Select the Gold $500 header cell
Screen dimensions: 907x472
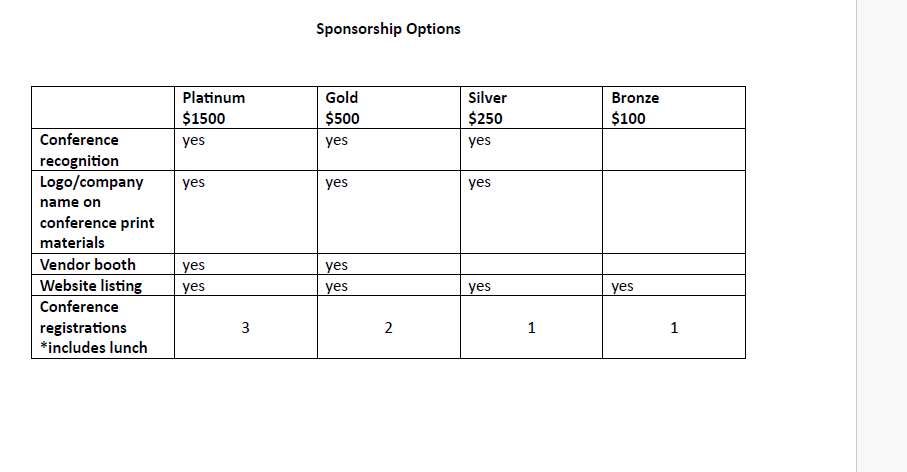tap(389, 108)
